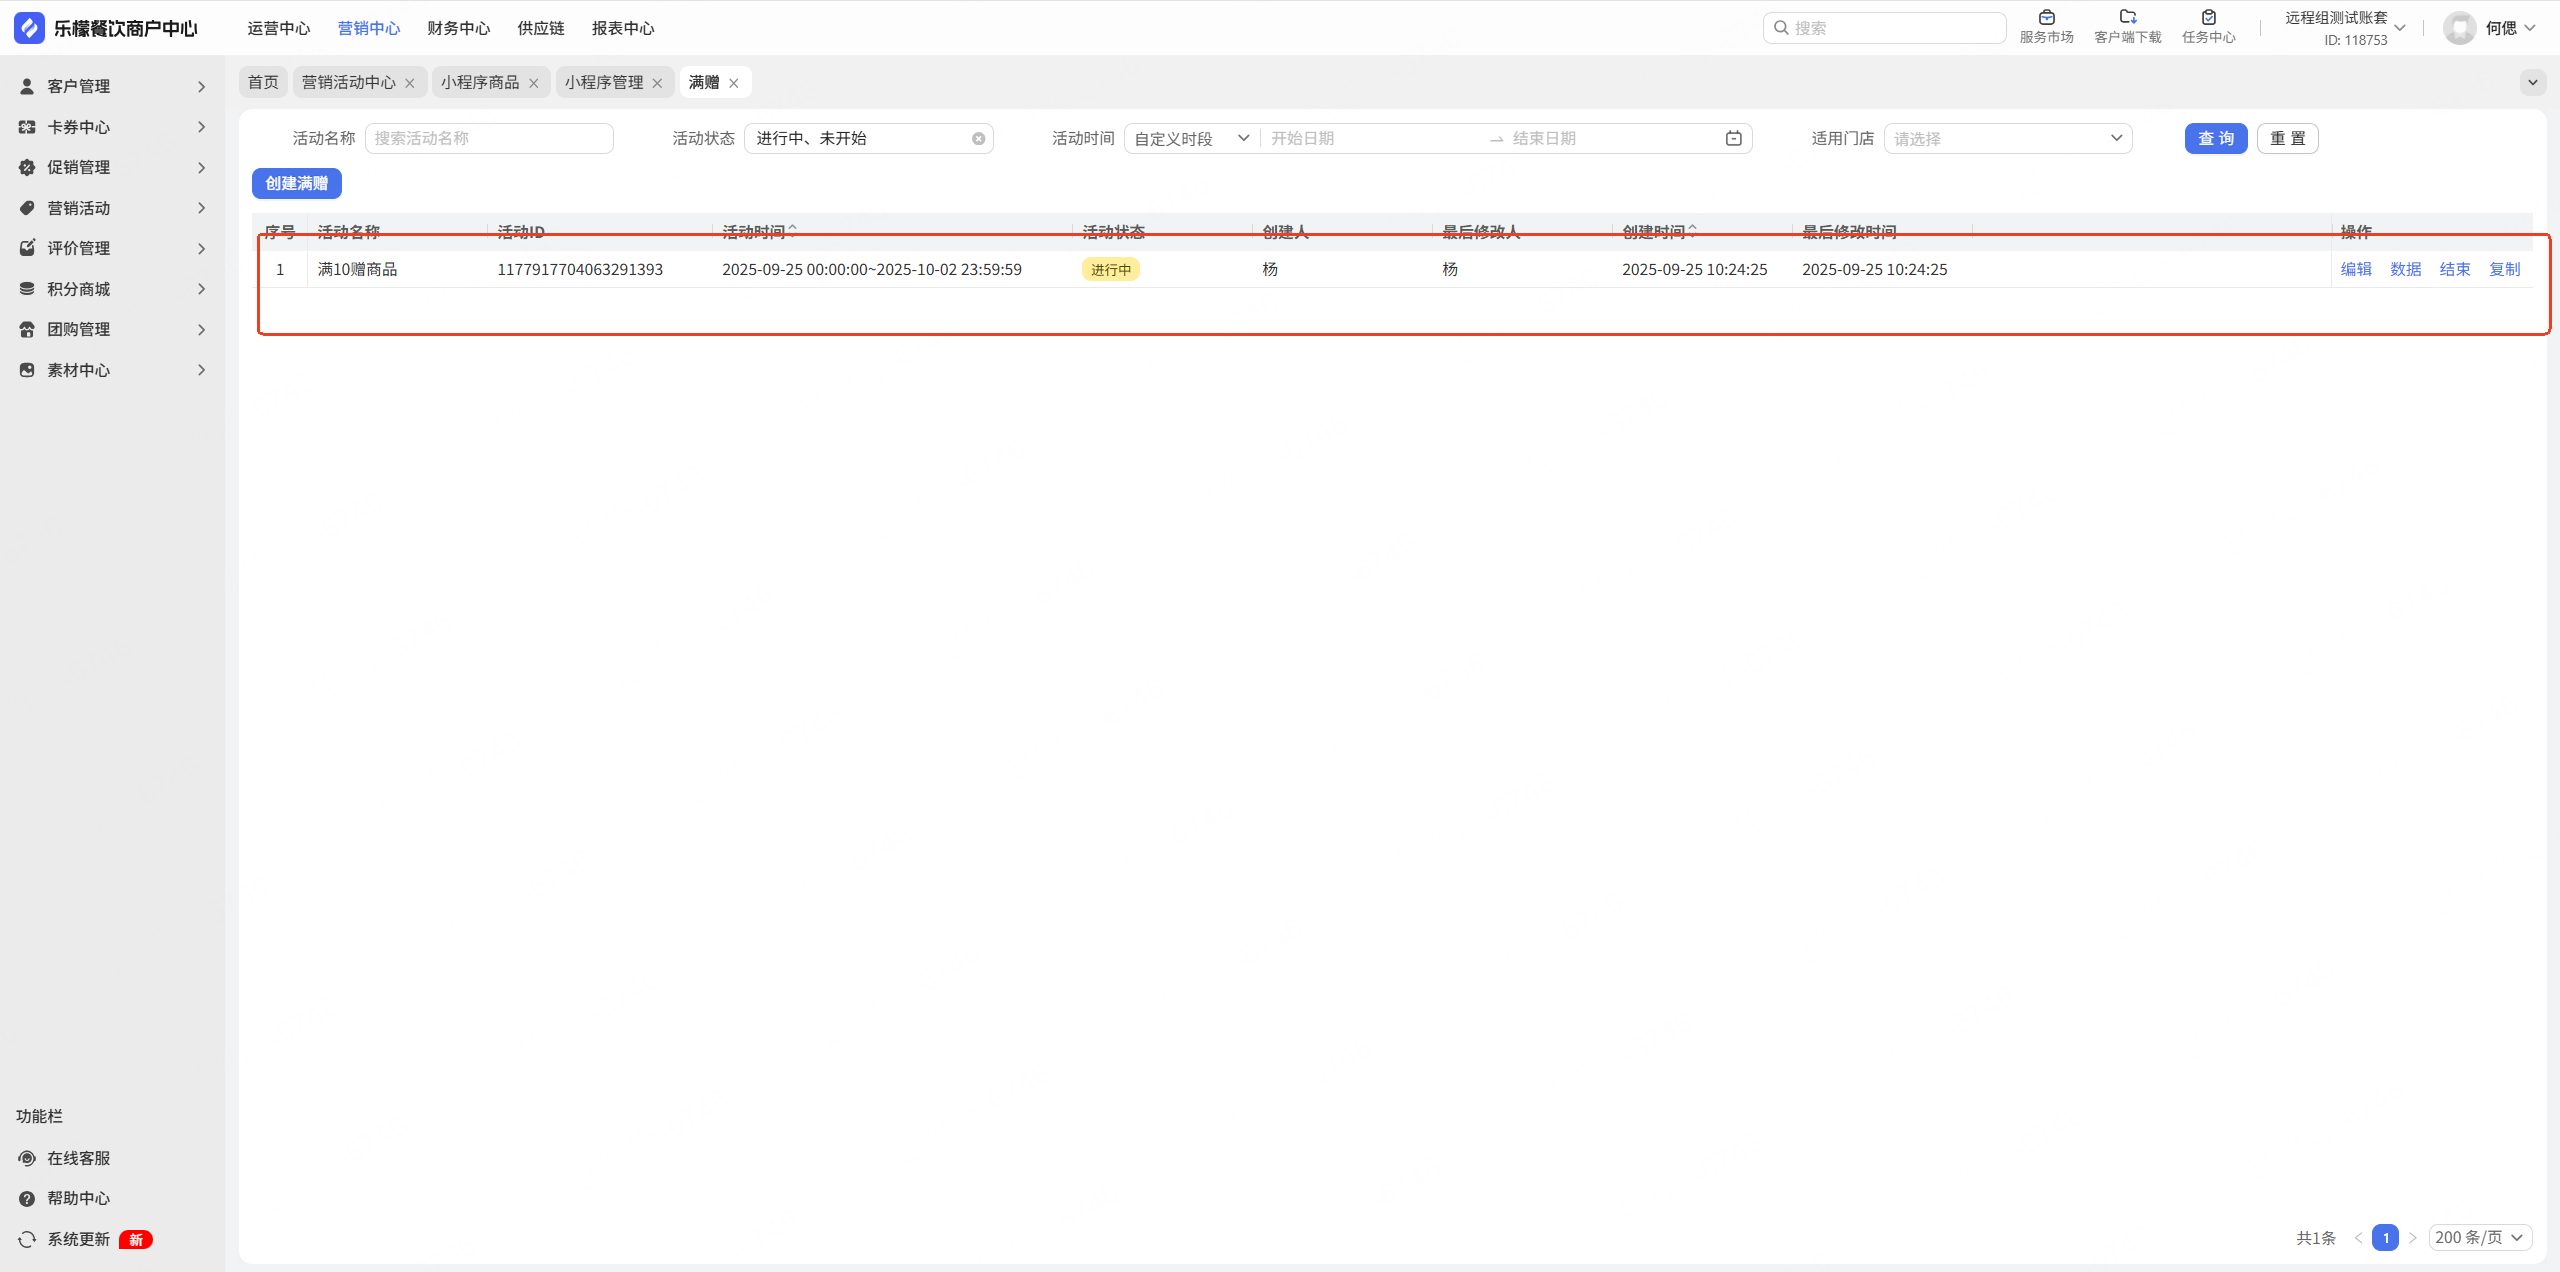Expand the 适用门店 store dropdown
The width and height of the screenshot is (2560, 1272).
tap(2007, 138)
